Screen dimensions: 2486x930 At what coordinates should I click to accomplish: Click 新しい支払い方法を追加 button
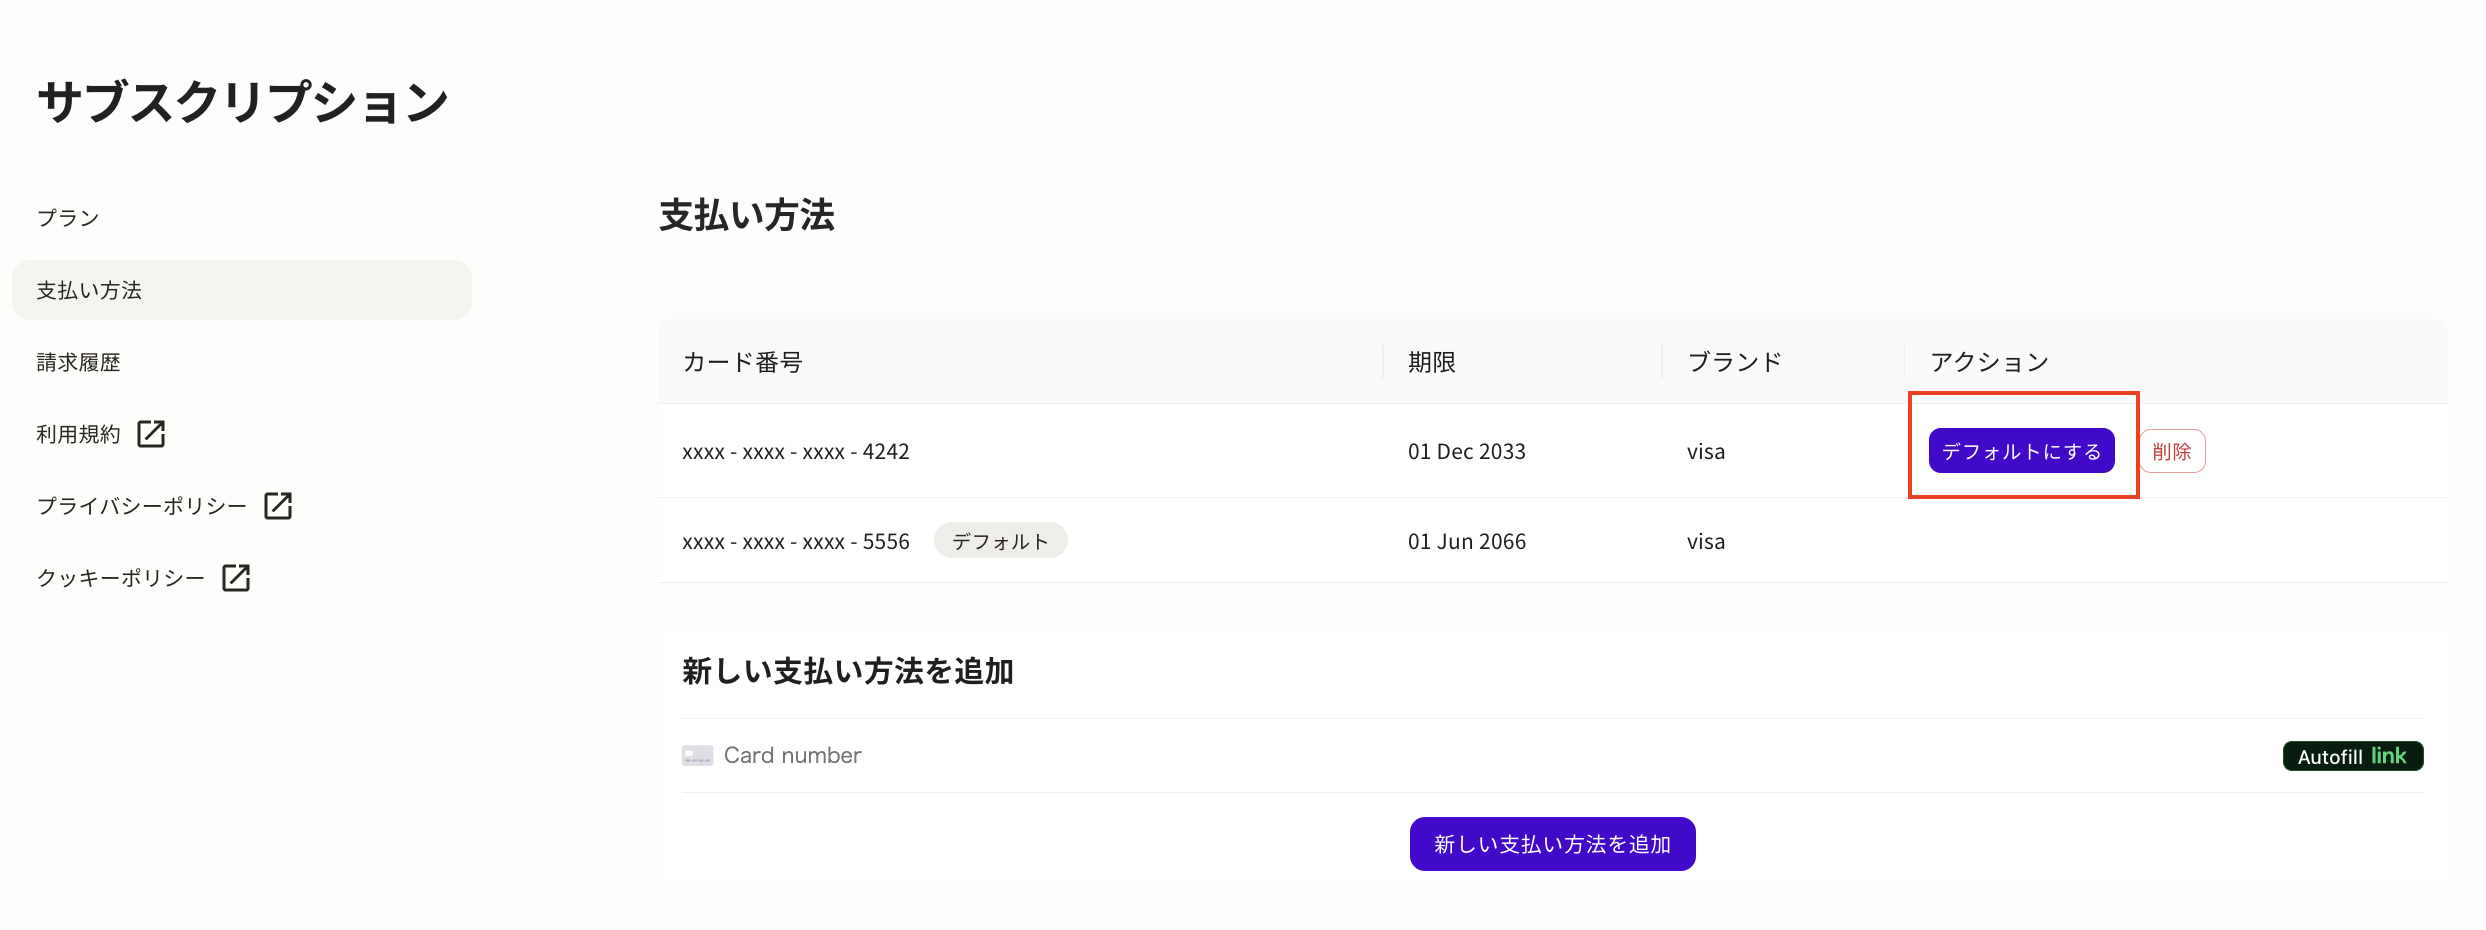click(x=1551, y=843)
